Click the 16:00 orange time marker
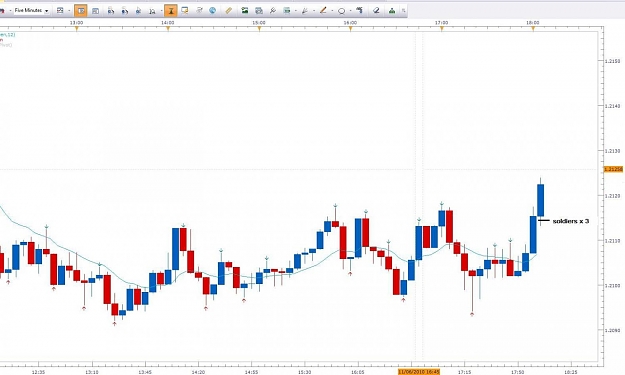This screenshot has height=375, width=625. tap(350, 29)
